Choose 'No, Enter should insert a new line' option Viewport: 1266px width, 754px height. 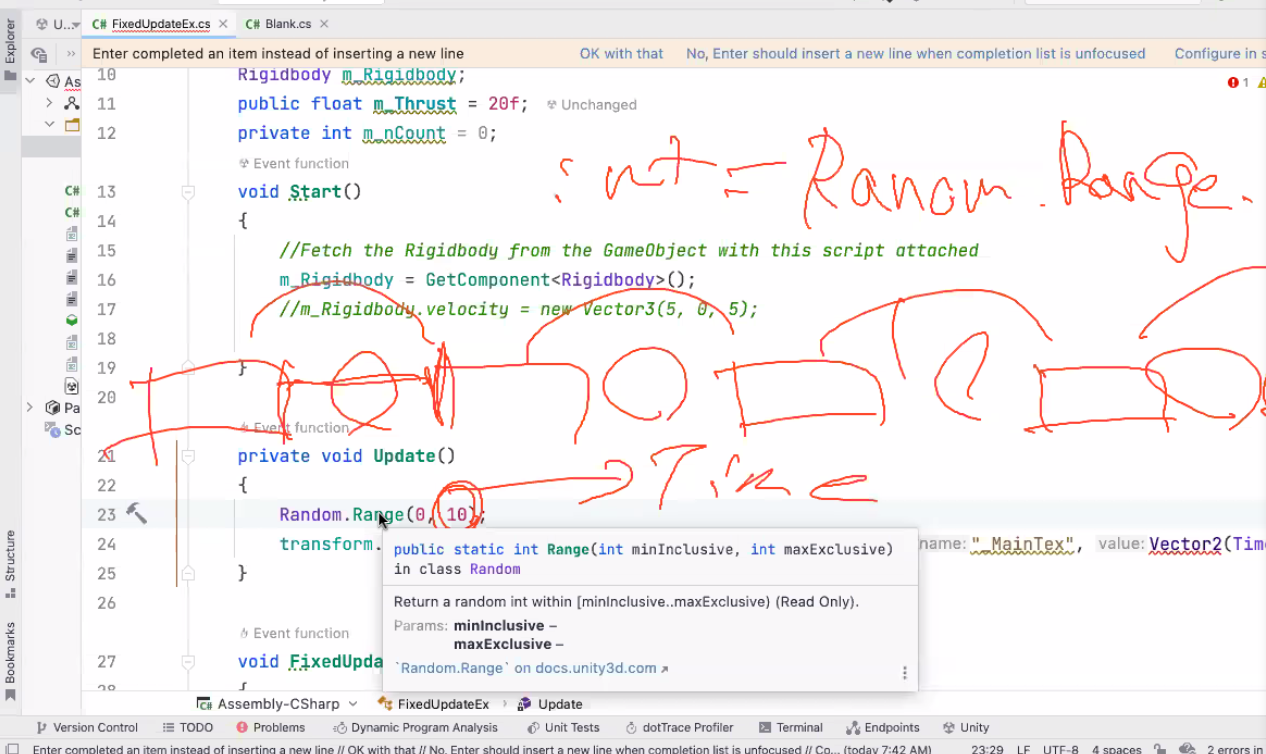(916, 54)
